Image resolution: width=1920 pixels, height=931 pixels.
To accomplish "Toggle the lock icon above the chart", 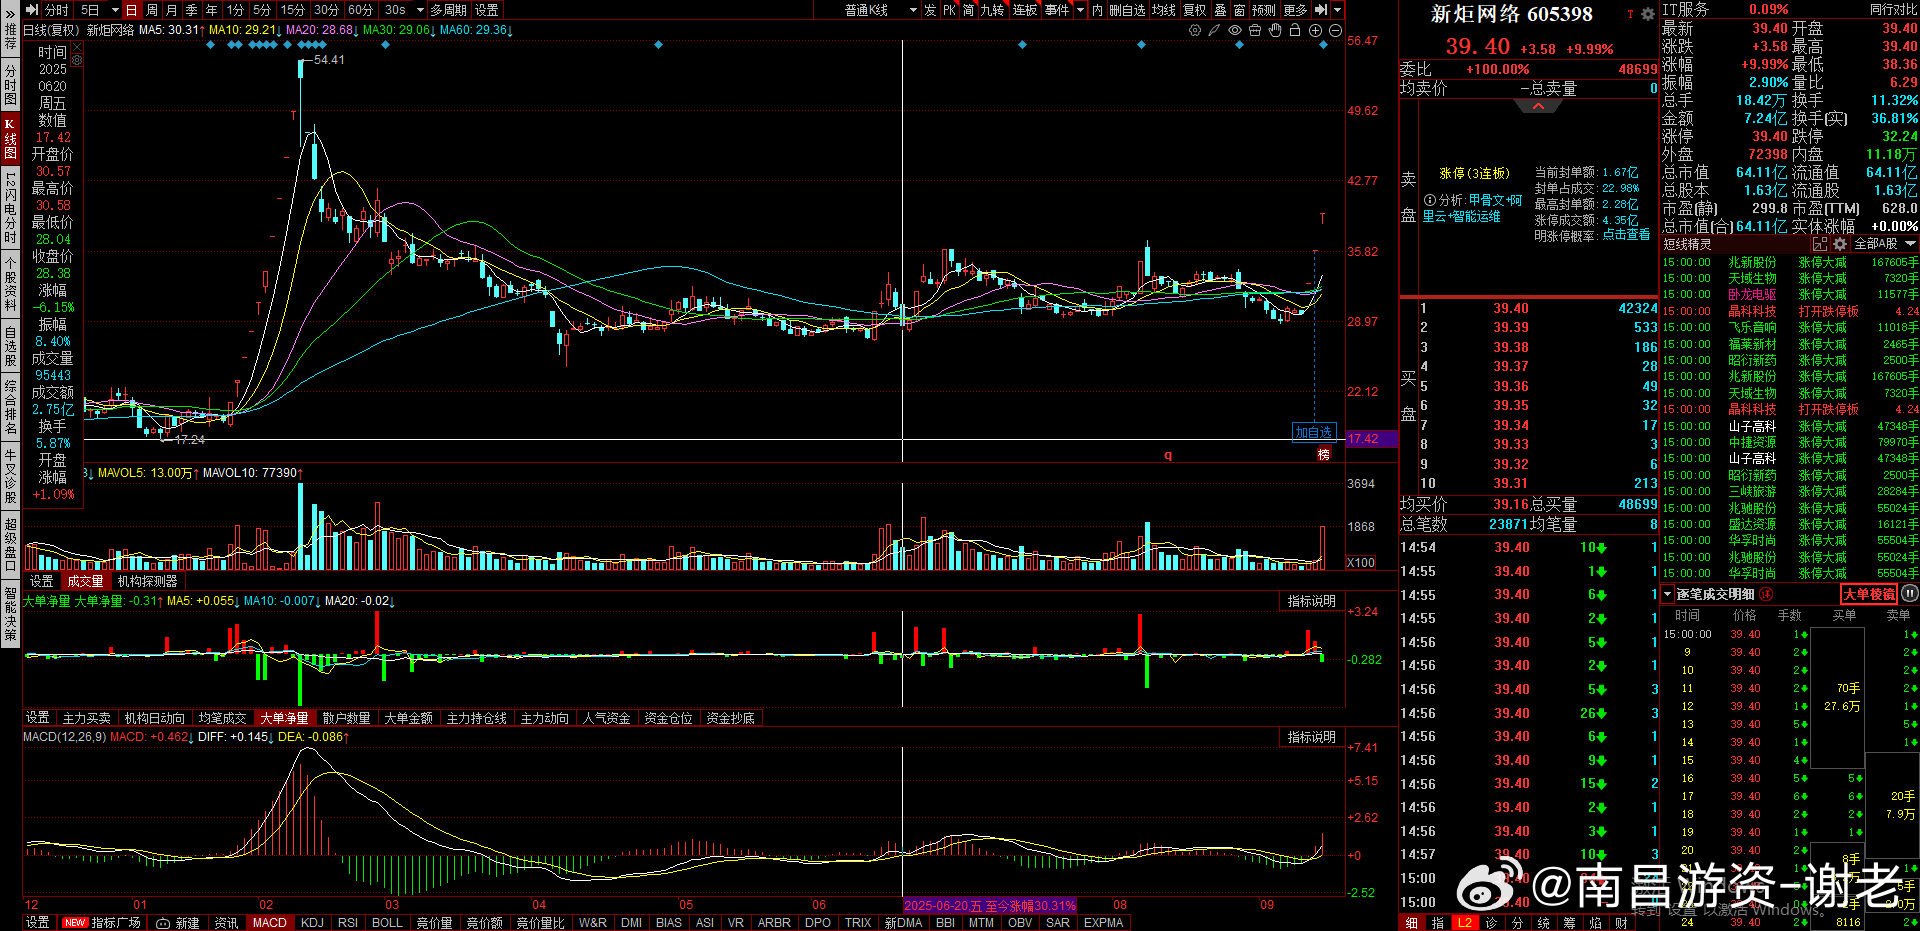I will tap(1295, 31).
